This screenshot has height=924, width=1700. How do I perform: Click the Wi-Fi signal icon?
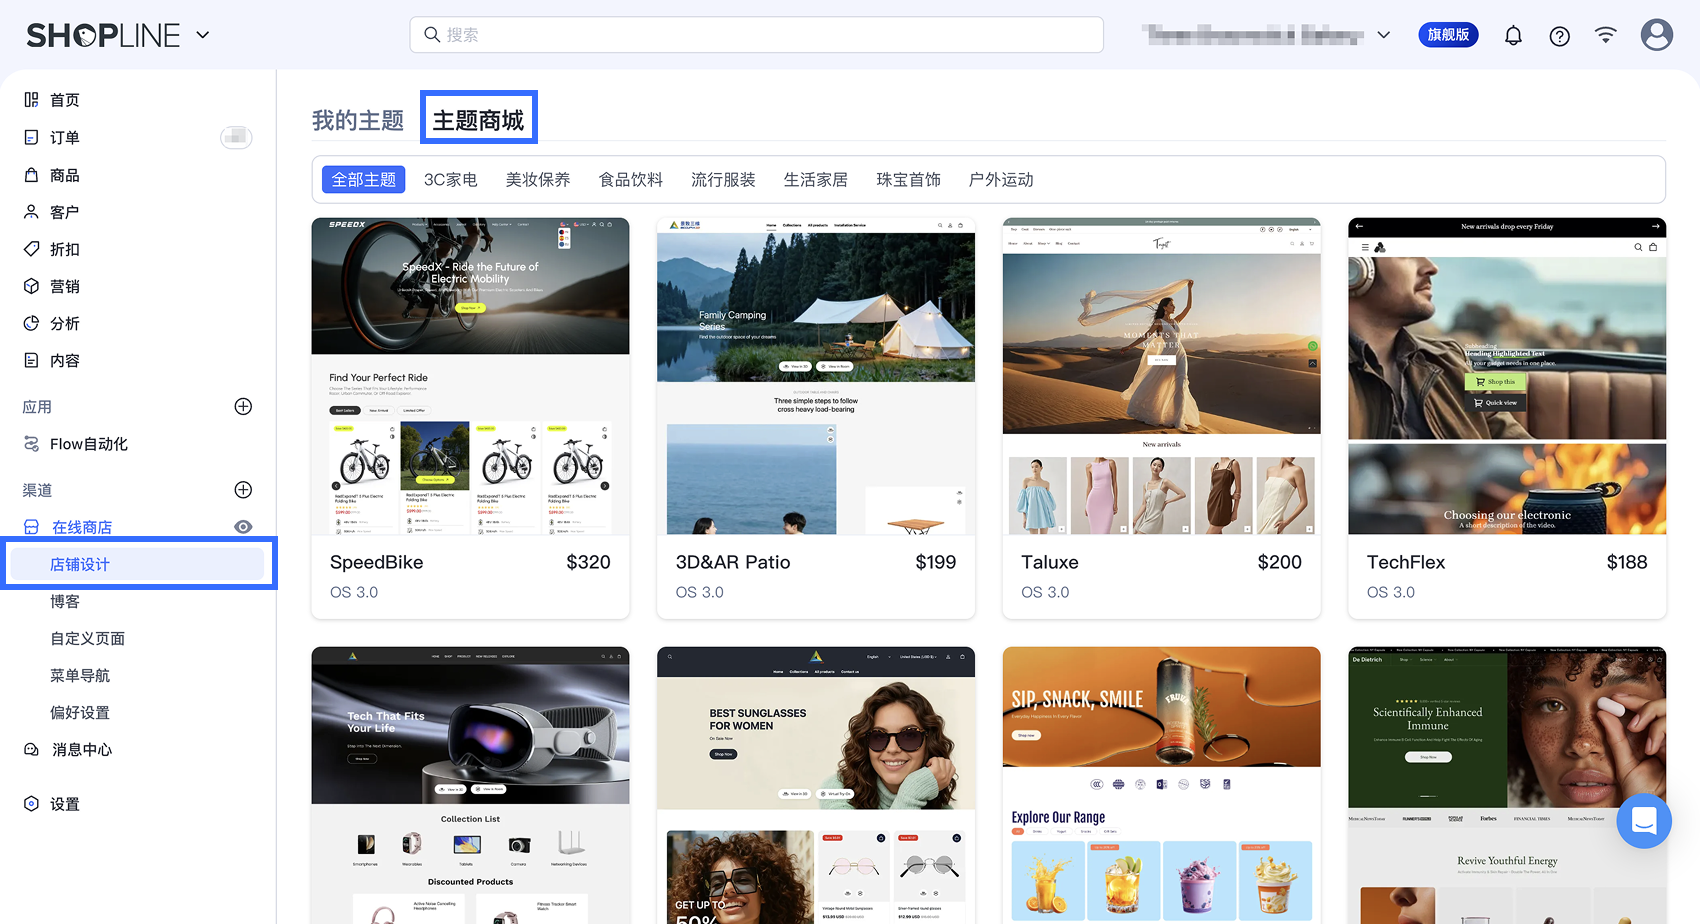coord(1605,35)
